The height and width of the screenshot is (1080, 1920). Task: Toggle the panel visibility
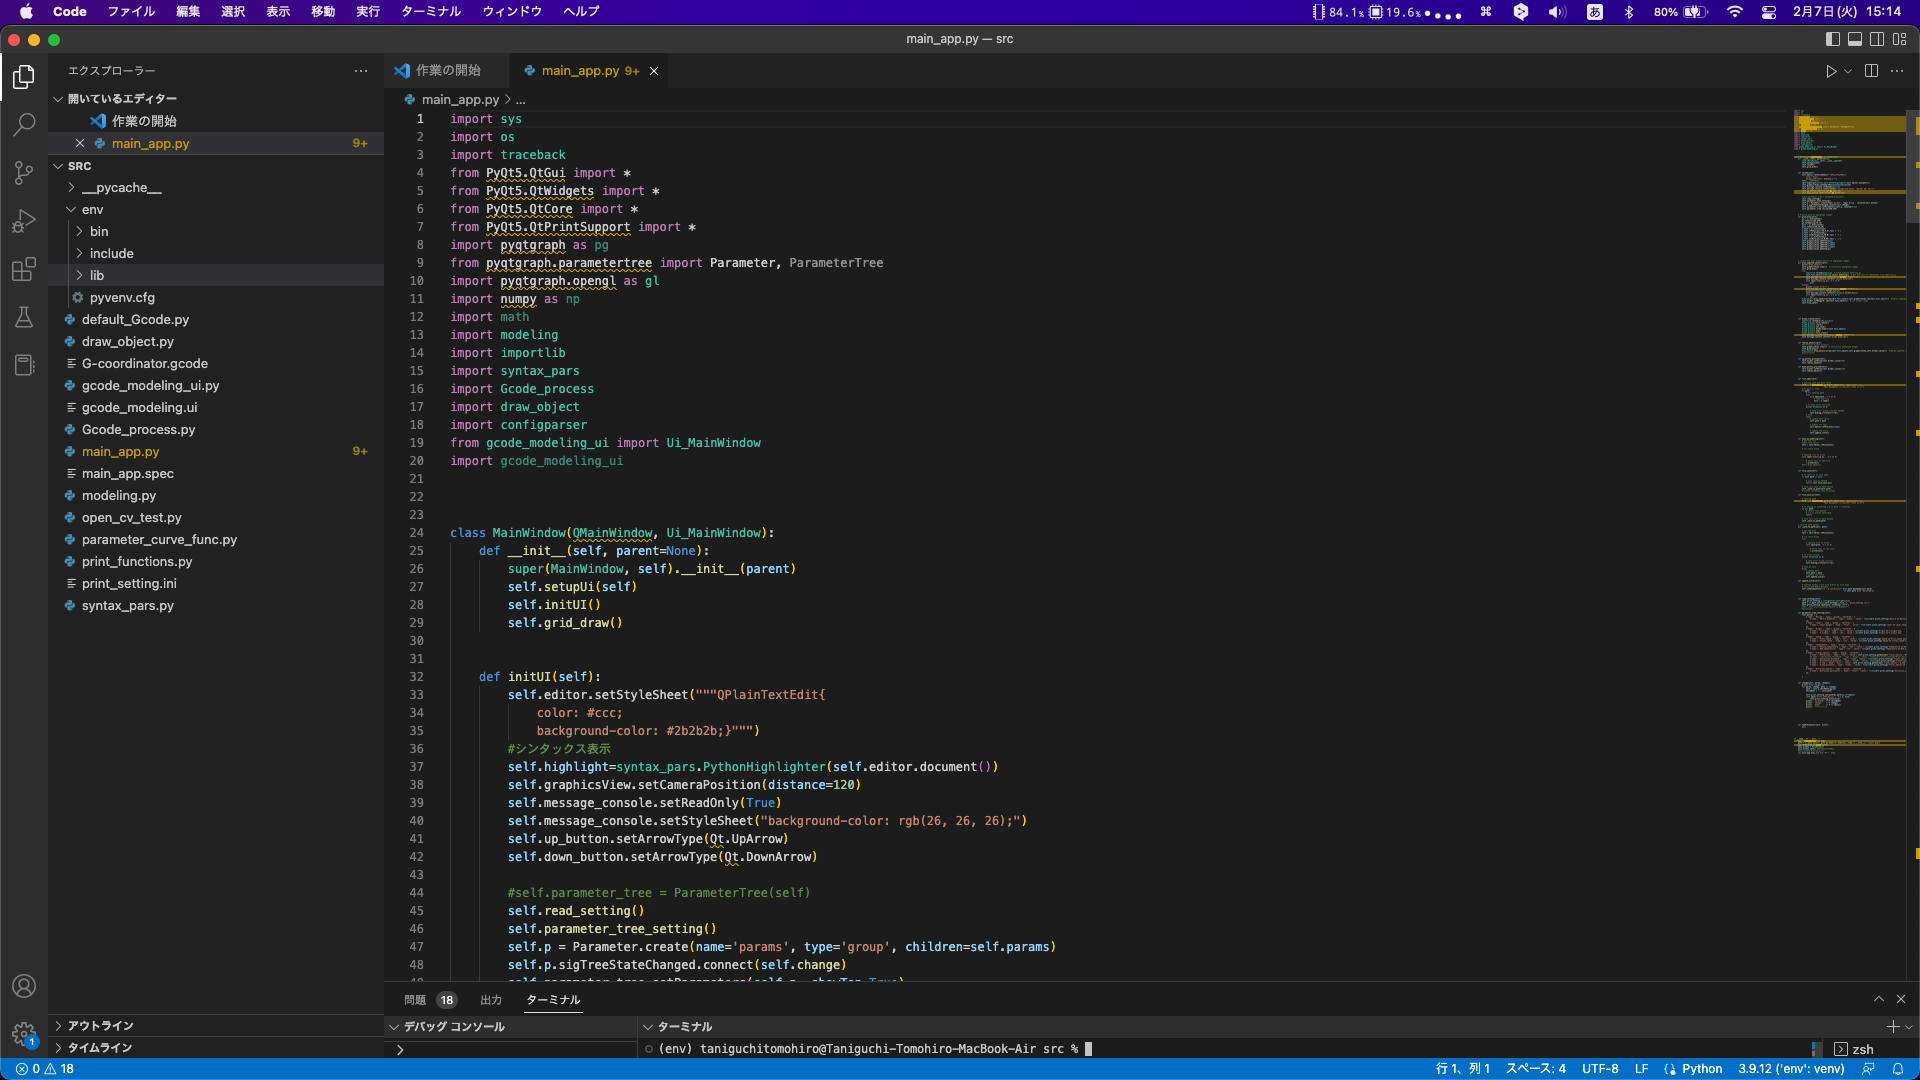coord(1855,39)
